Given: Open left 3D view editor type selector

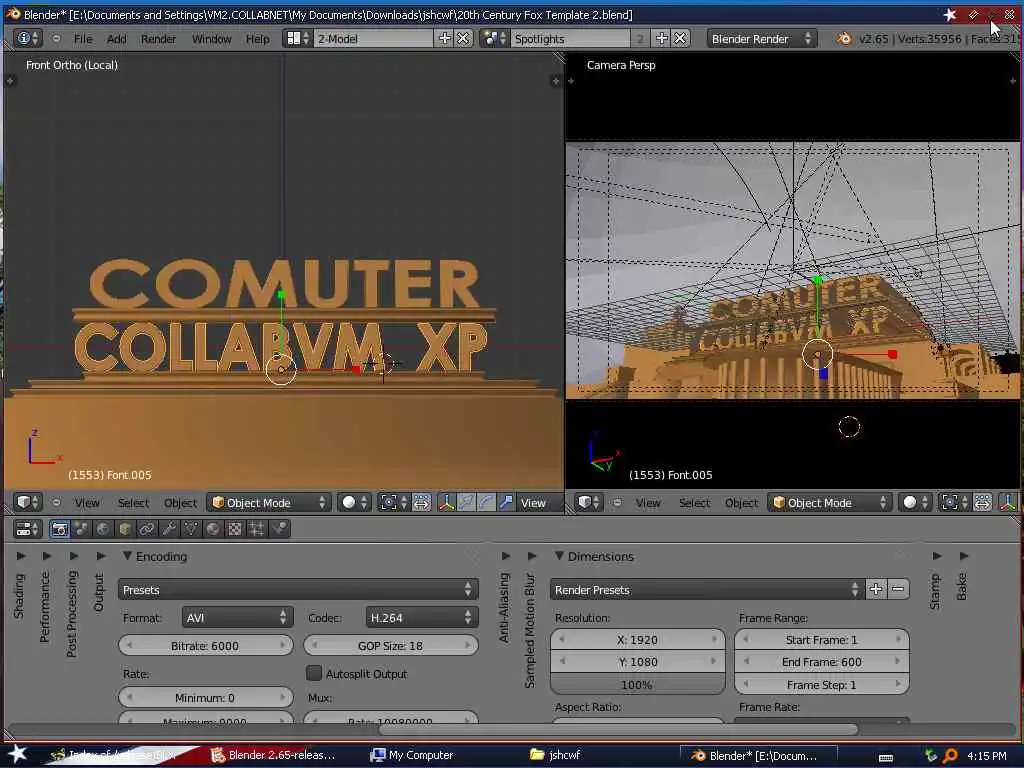Looking at the screenshot, I should point(28,502).
